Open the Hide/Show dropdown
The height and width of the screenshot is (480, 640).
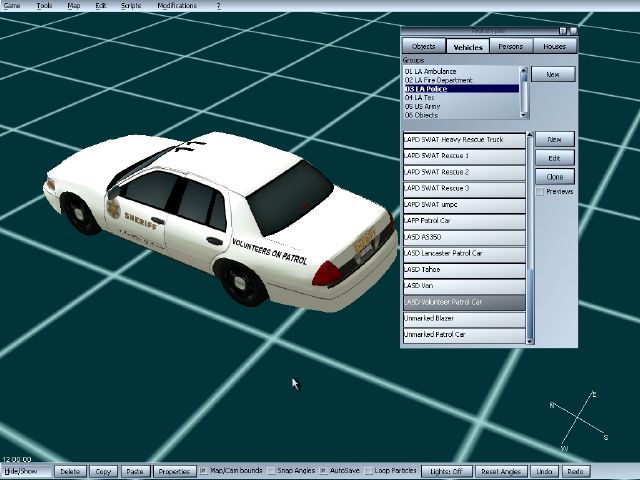click(26, 471)
